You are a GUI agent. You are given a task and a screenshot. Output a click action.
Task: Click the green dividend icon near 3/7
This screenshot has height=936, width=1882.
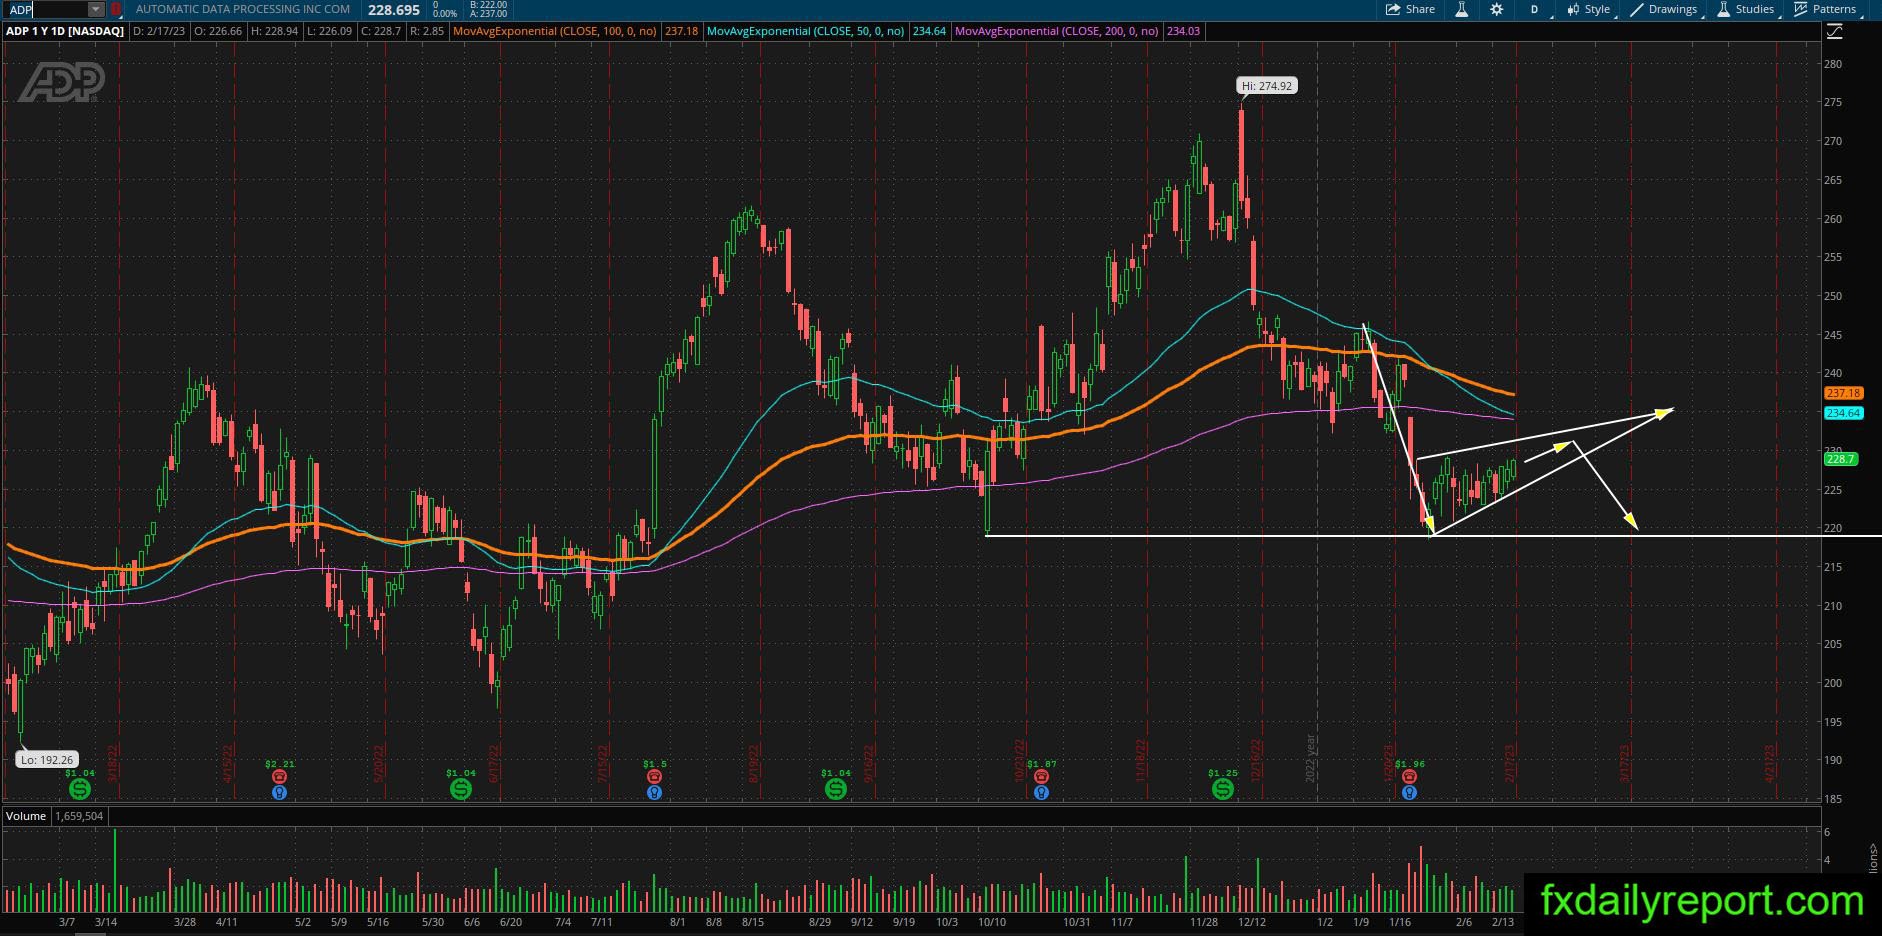[80, 789]
